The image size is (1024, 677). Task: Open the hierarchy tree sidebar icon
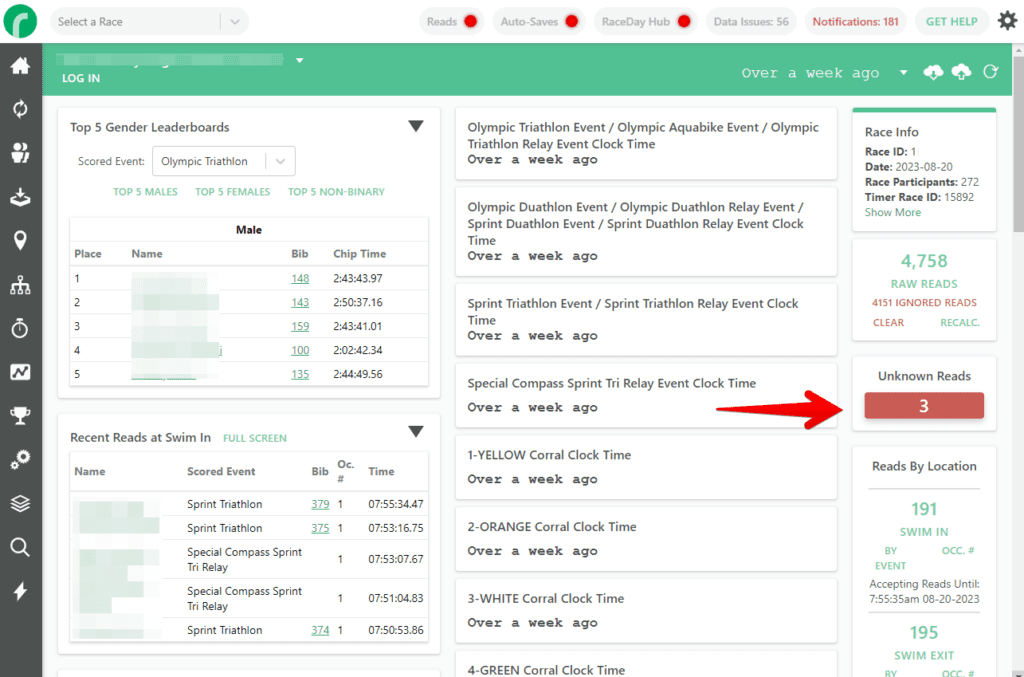20,285
